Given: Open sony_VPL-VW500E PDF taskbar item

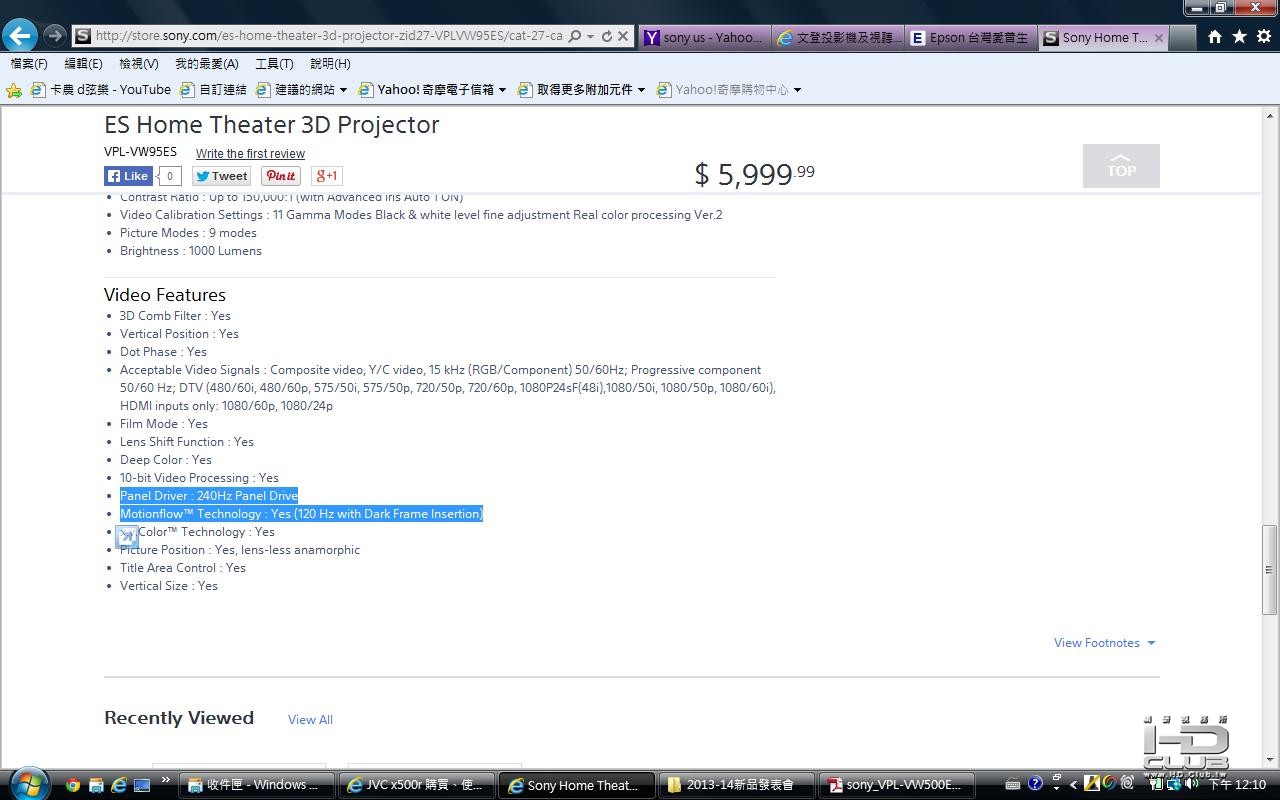Looking at the screenshot, I should click(x=896, y=785).
